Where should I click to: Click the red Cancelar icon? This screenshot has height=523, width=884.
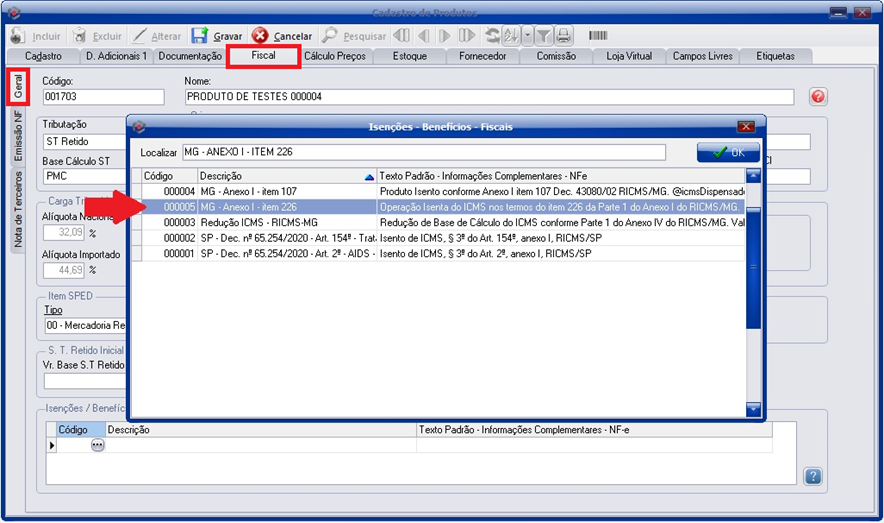[260, 36]
